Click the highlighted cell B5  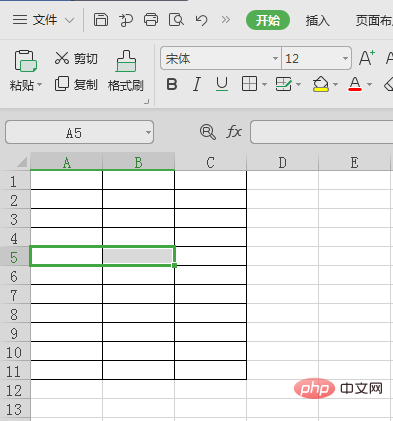pyautogui.click(x=138, y=256)
